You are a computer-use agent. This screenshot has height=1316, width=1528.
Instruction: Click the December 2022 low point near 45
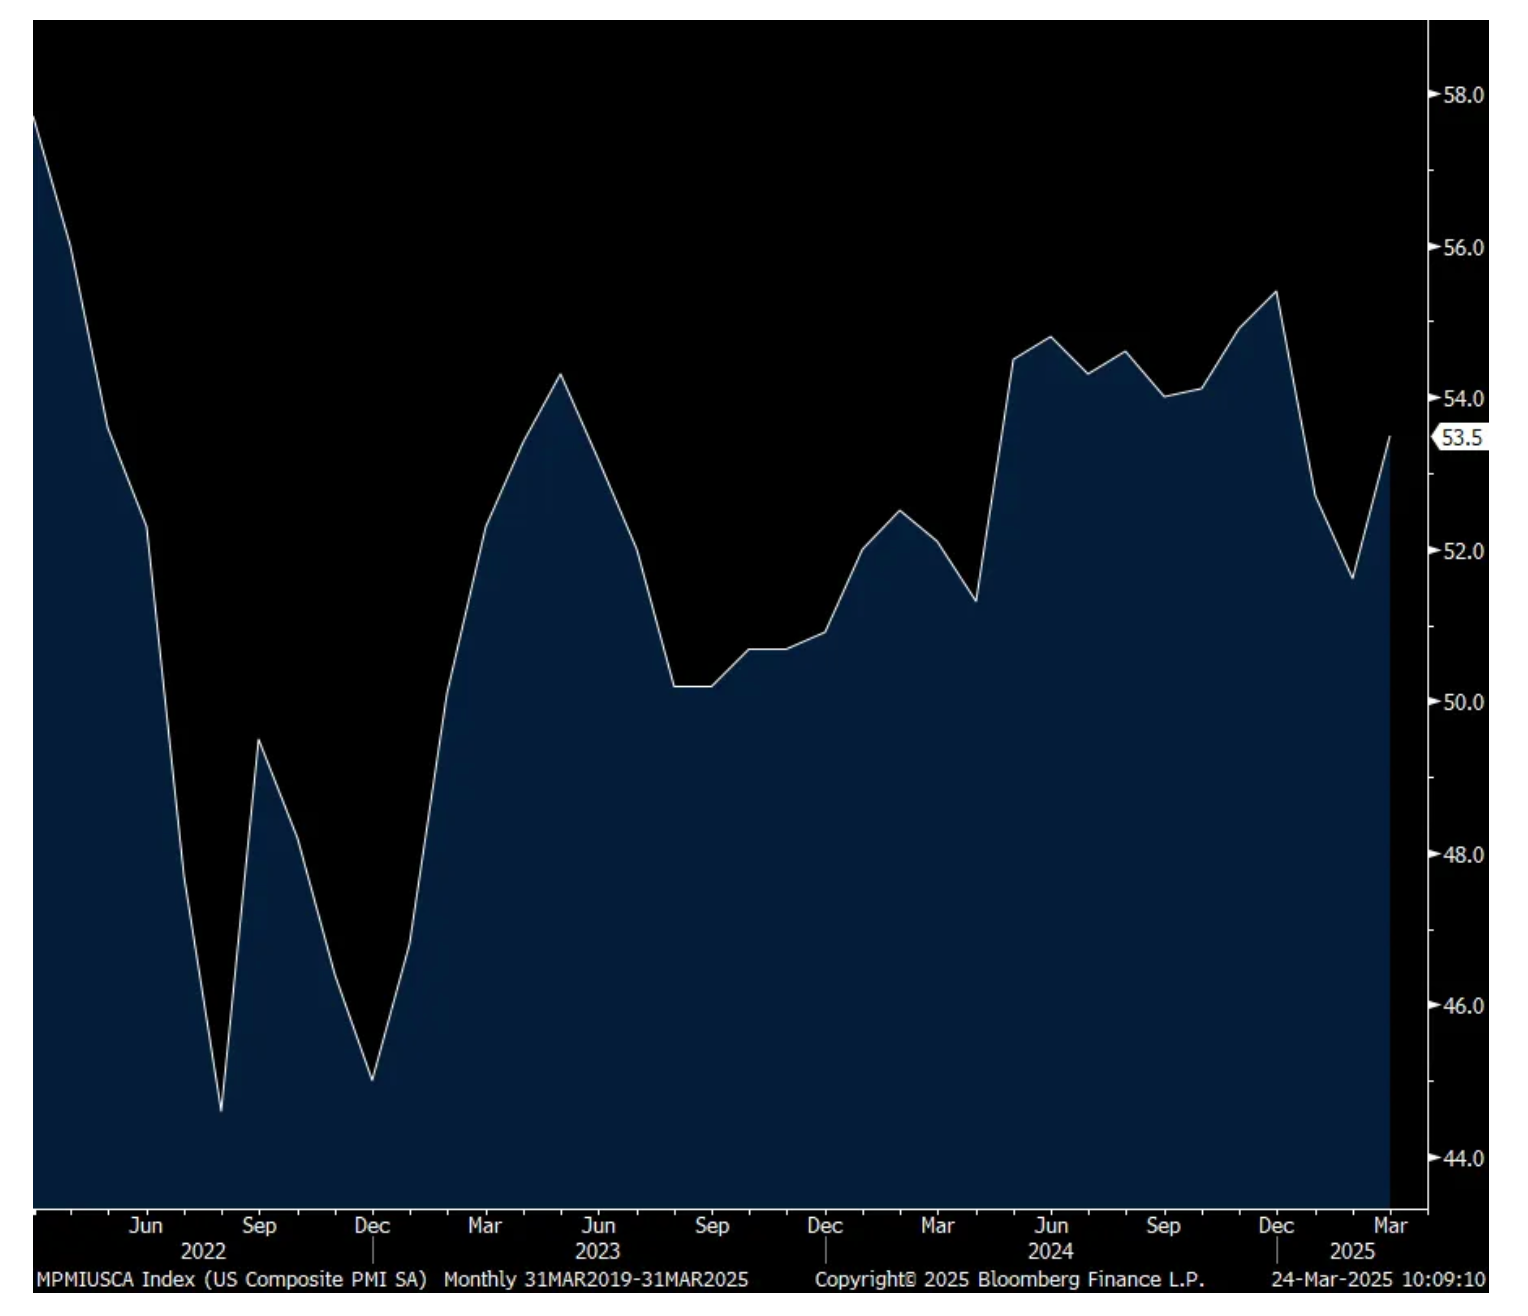coord(372,1080)
